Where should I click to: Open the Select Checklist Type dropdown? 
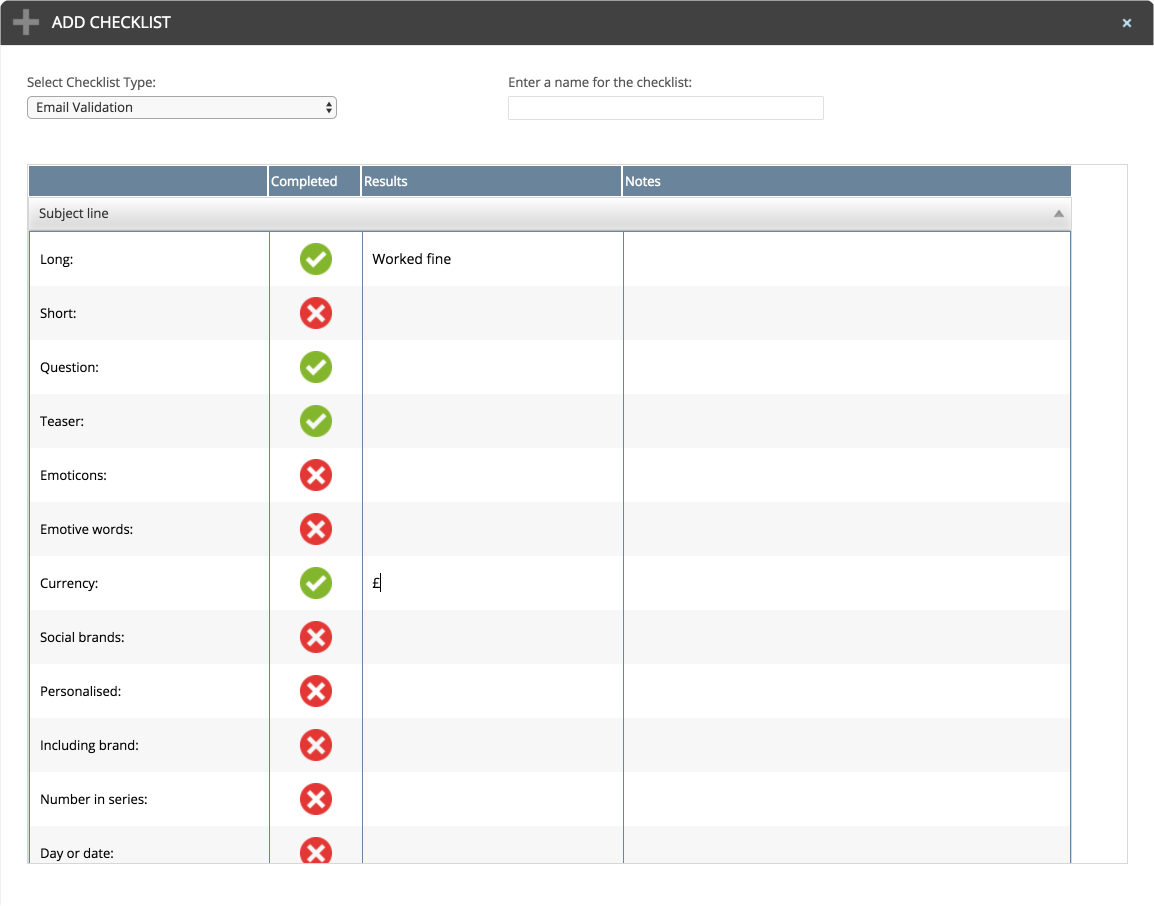(182, 108)
